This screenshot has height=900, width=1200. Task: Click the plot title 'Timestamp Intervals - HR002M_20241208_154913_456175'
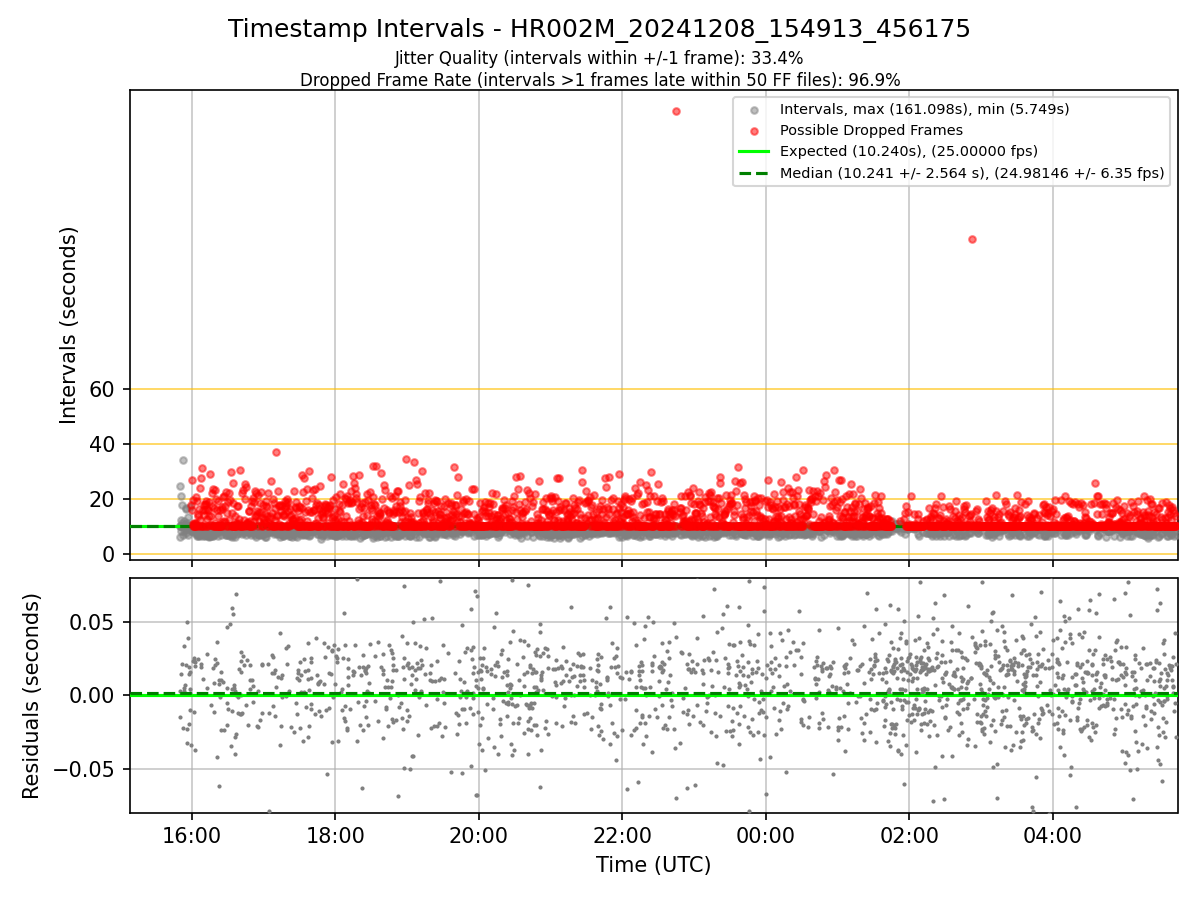599,29
